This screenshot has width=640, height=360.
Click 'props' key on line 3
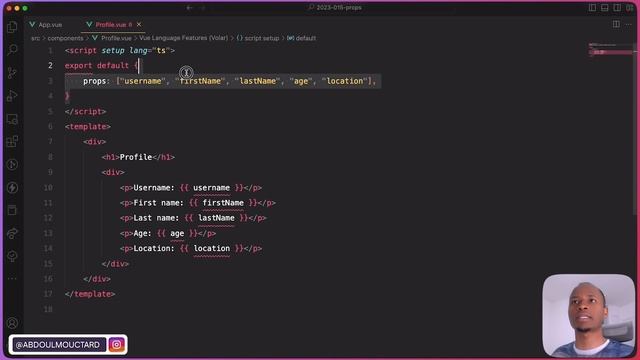[x=95, y=81]
